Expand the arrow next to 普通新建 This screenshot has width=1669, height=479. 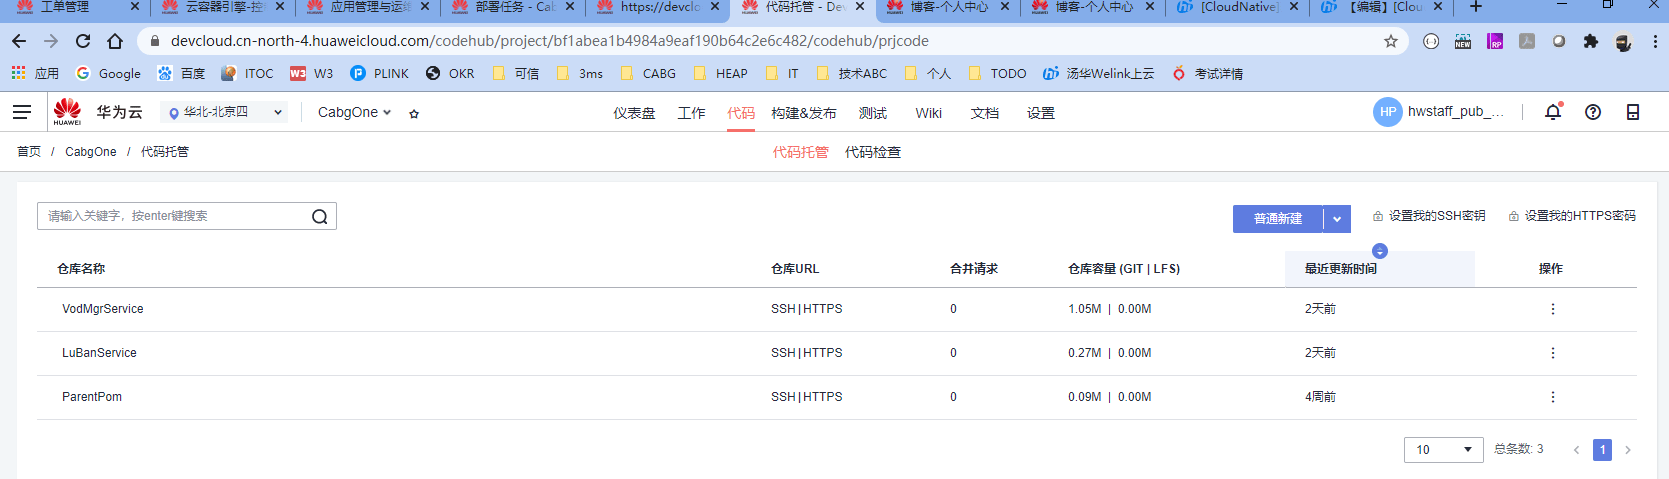click(1337, 219)
